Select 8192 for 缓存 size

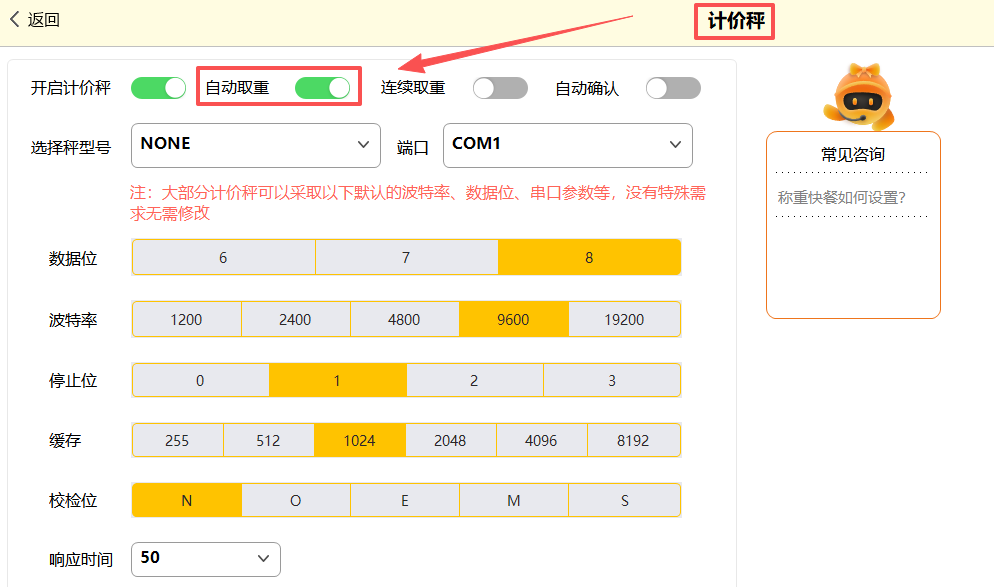click(x=633, y=440)
